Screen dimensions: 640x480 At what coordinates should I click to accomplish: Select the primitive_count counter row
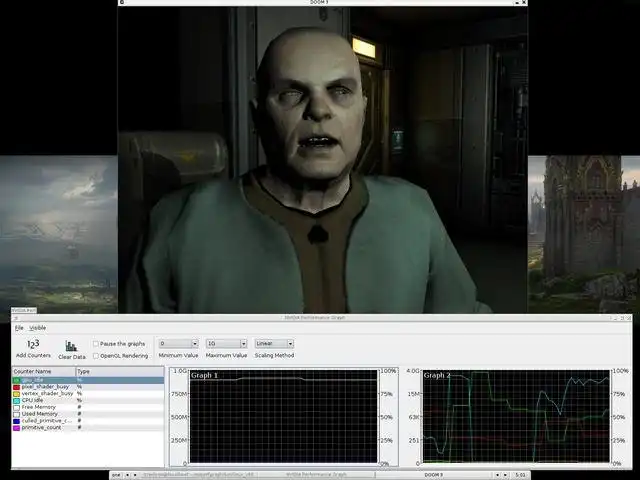click(88, 428)
